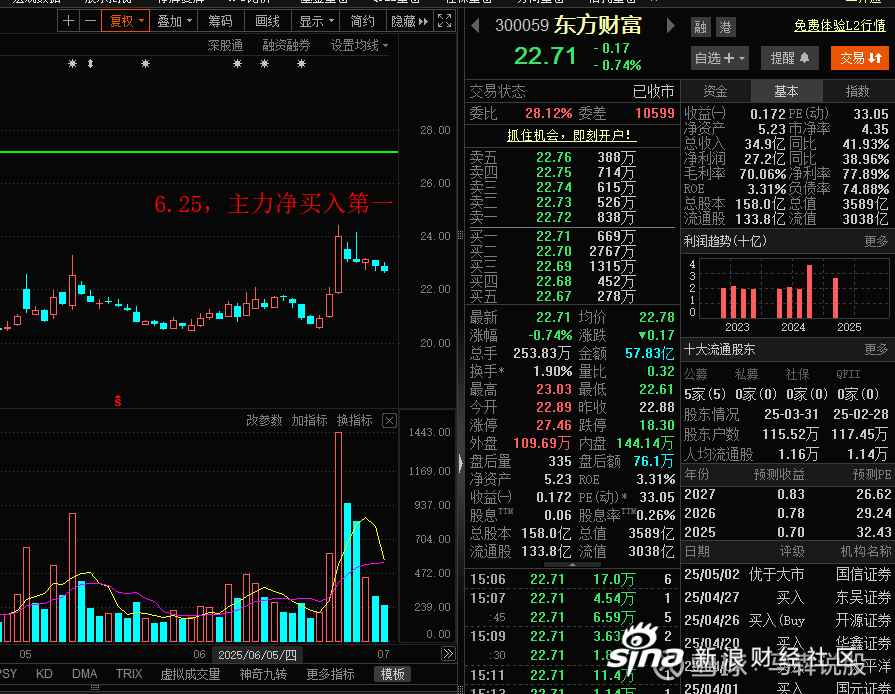The height and width of the screenshot is (694, 895).
Task: Click the red S marker on chart
Action: (118, 401)
